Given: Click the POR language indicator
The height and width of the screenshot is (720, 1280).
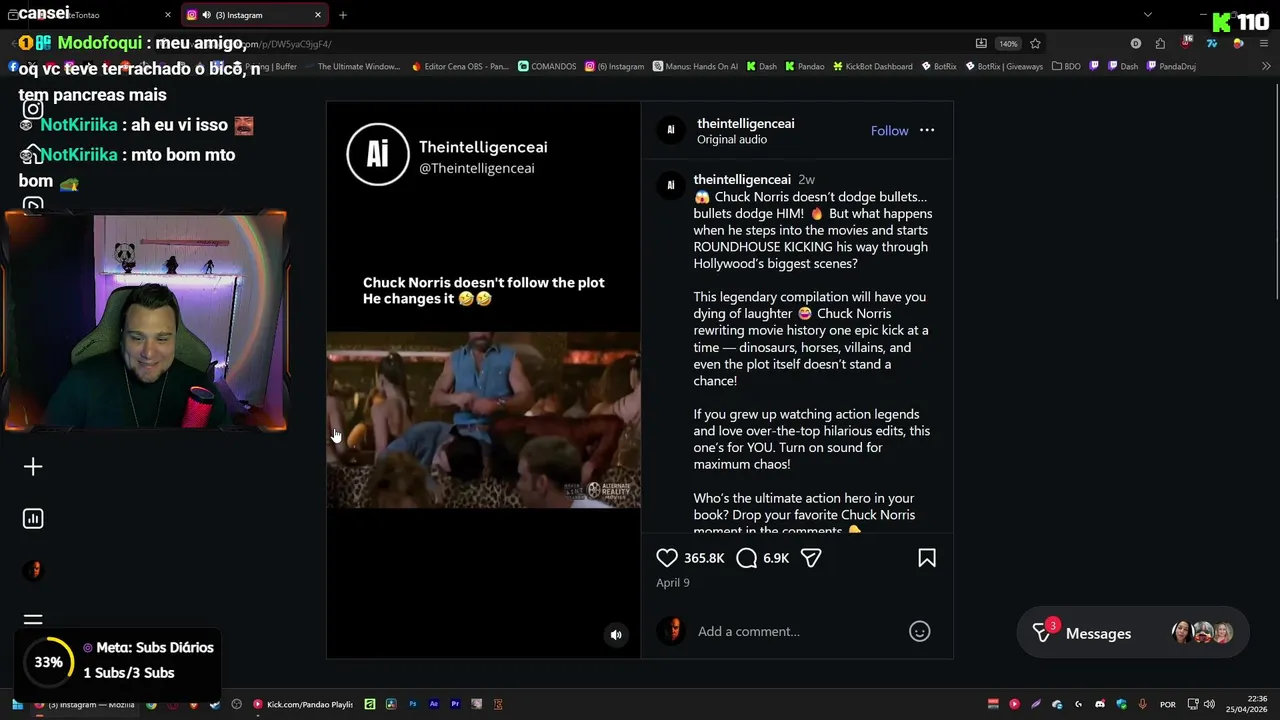Looking at the screenshot, I should tap(1168, 704).
